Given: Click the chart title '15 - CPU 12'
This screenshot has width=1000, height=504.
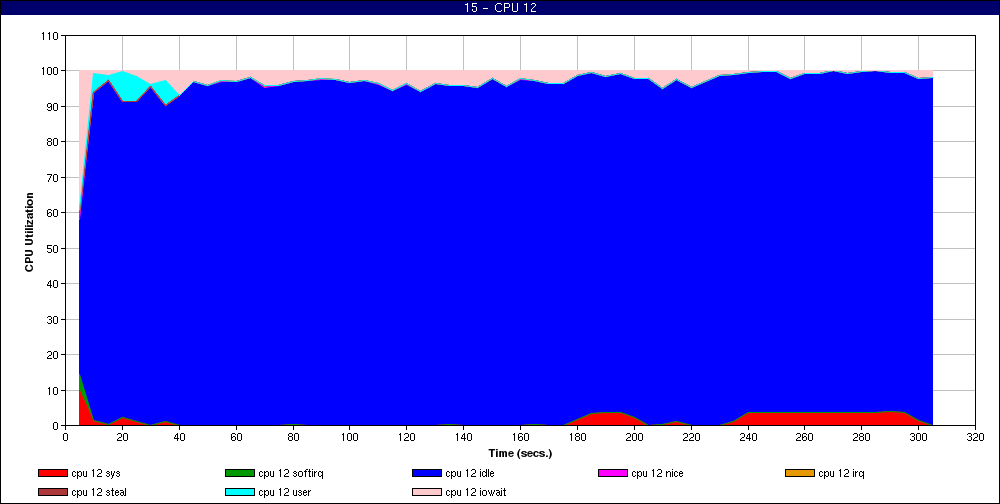Looking at the screenshot, I should pyautogui.click(x=500, y=8).
